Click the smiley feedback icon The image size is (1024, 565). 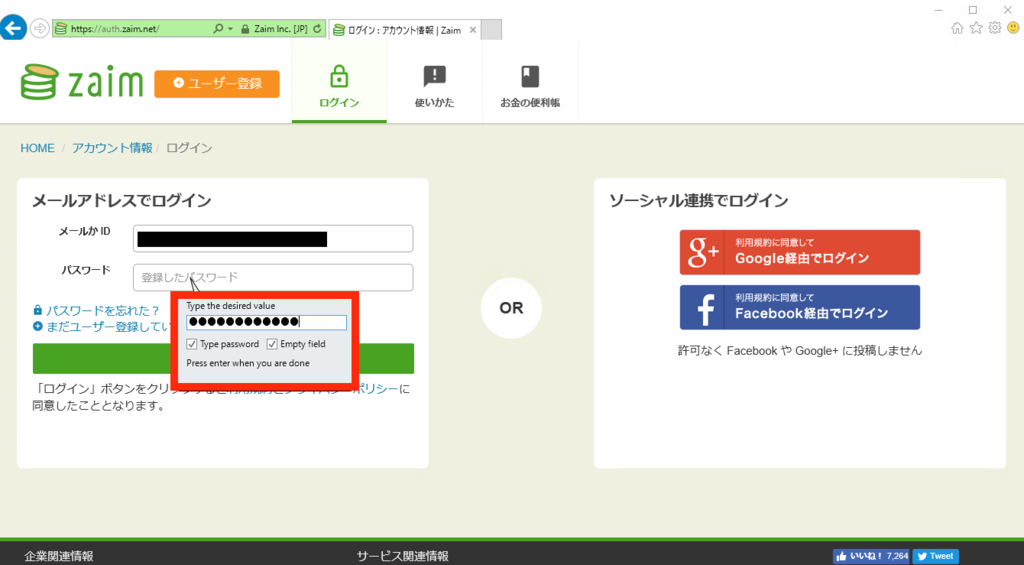point(1013,28)
